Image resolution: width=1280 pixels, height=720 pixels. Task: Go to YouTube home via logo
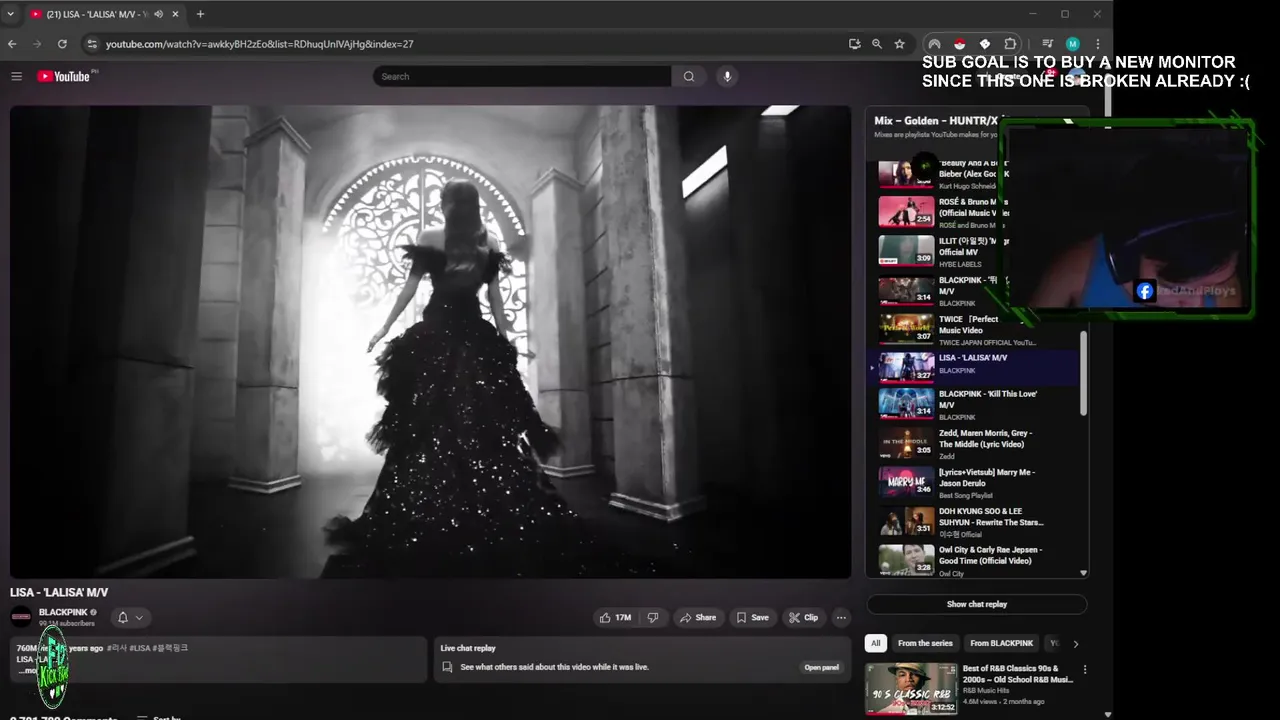tap(64, 76)
